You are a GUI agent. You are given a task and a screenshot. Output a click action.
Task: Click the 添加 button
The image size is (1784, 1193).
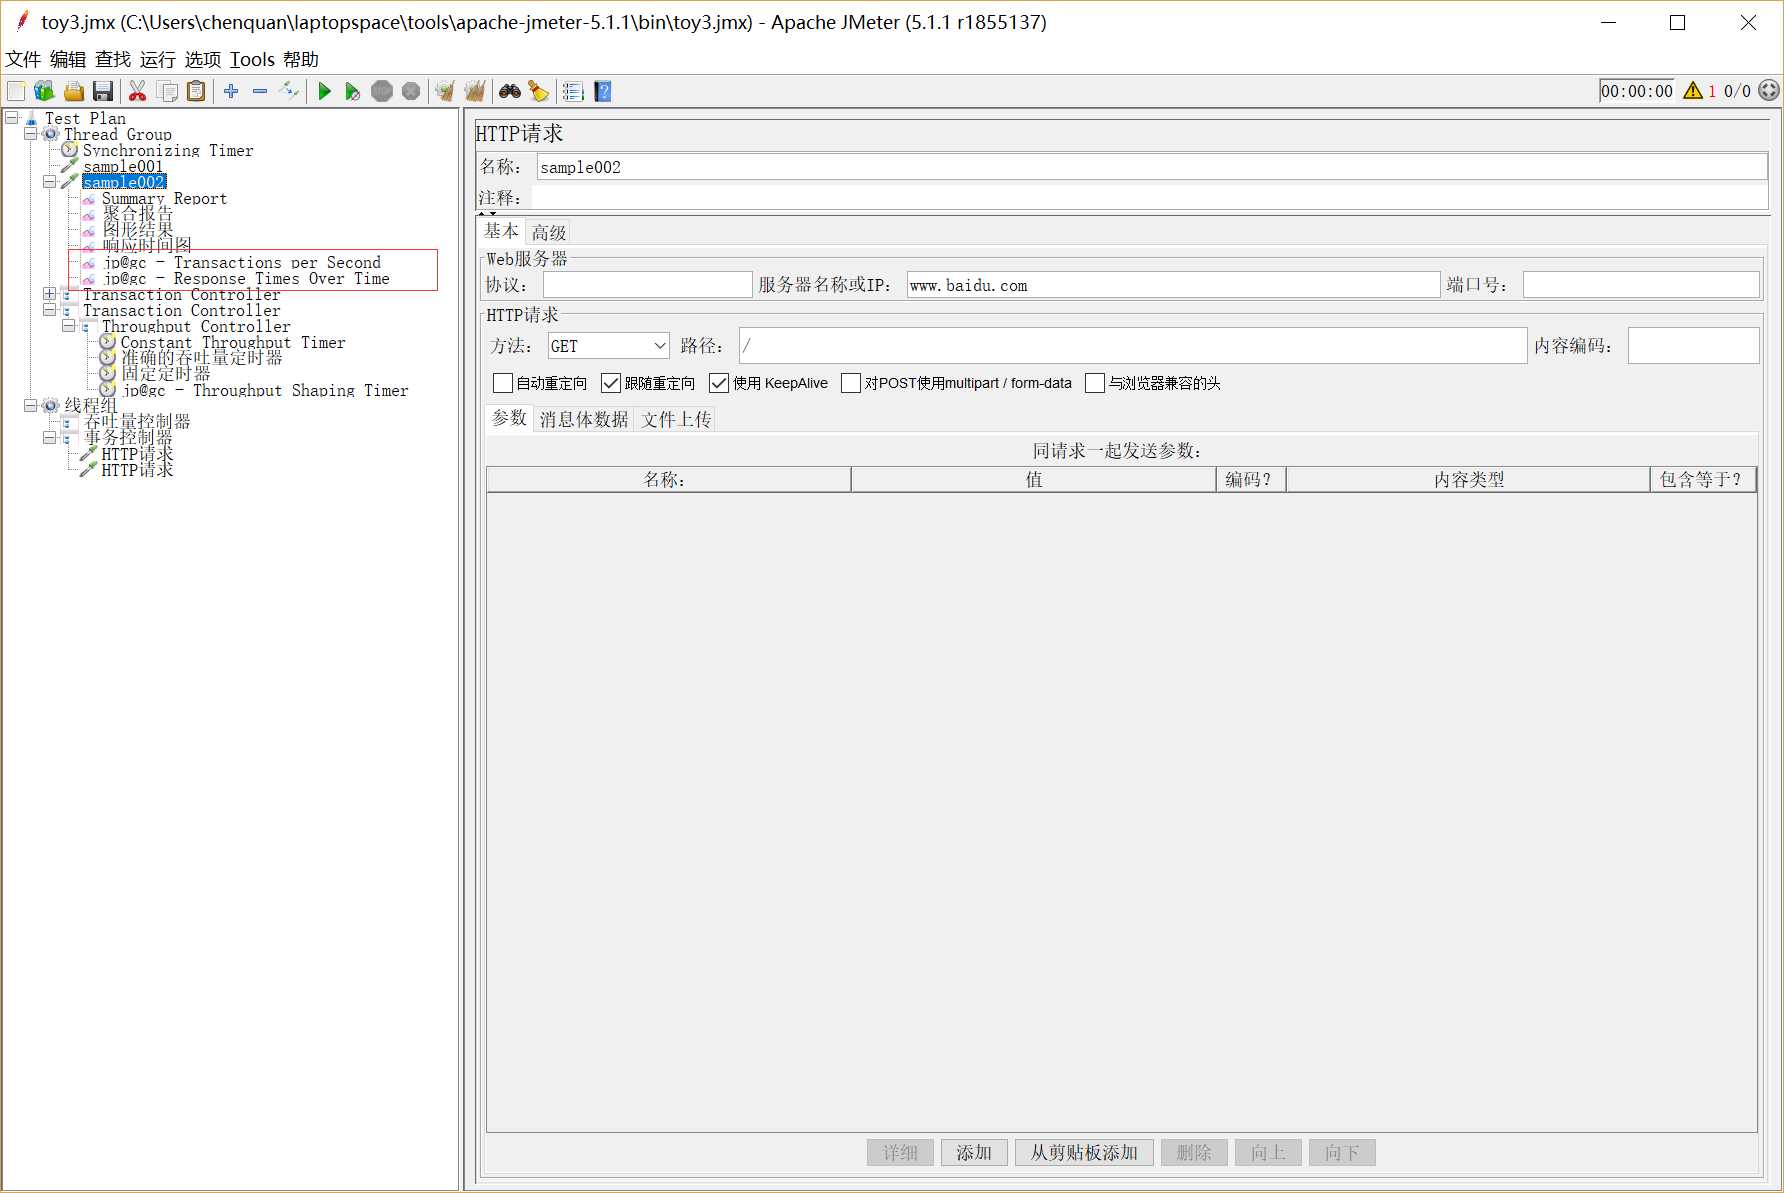974,1153
